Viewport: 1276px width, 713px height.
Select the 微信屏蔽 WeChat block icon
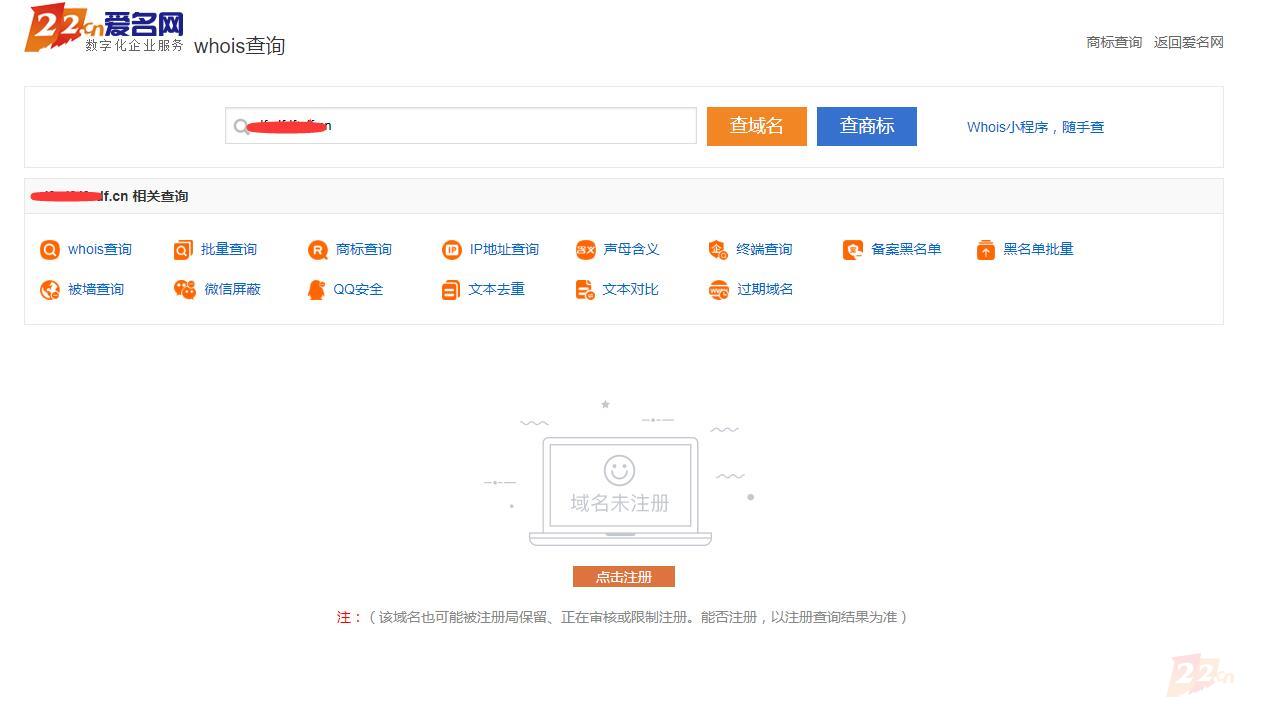pyautogui.click(x=218, y=289)
